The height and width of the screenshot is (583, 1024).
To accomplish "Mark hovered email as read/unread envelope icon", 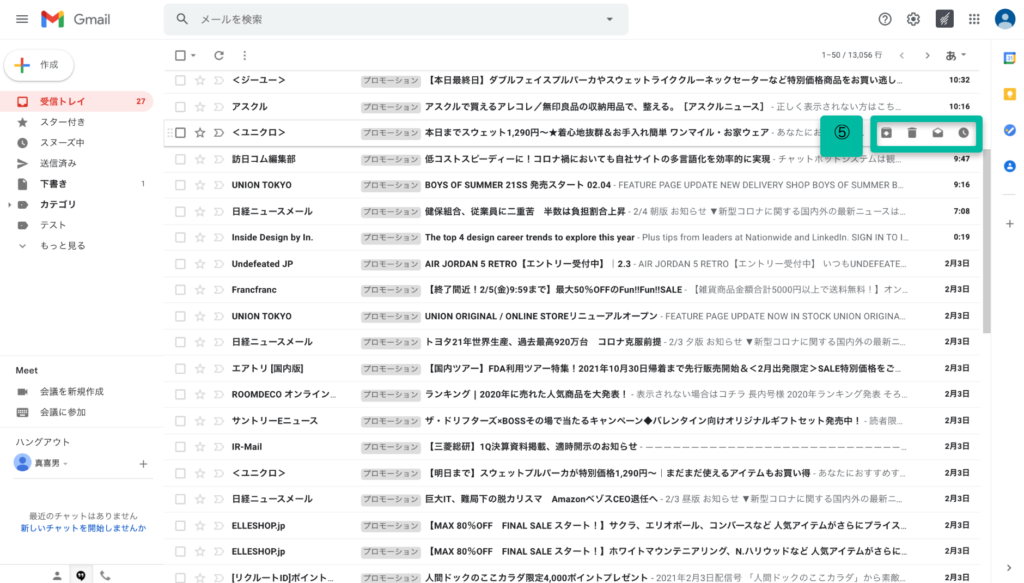I will (x=938, y=132).
